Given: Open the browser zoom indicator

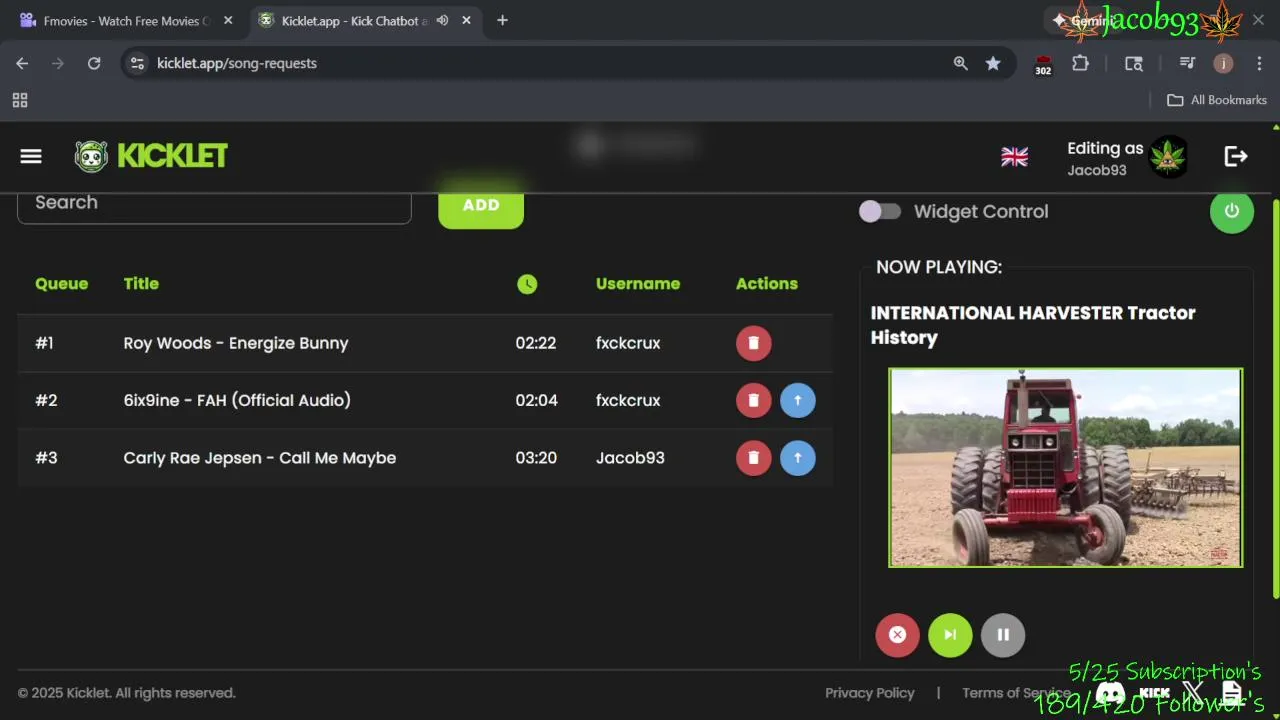Looking at the screenshot, I should [x=960, y=63].
